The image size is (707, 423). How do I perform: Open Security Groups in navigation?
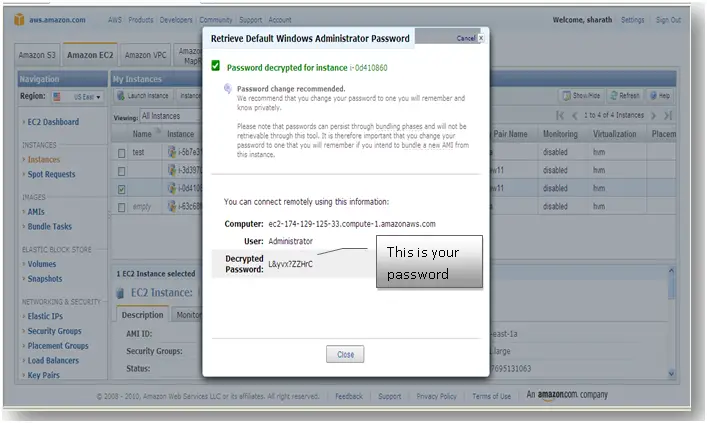[x=55, y=331]
